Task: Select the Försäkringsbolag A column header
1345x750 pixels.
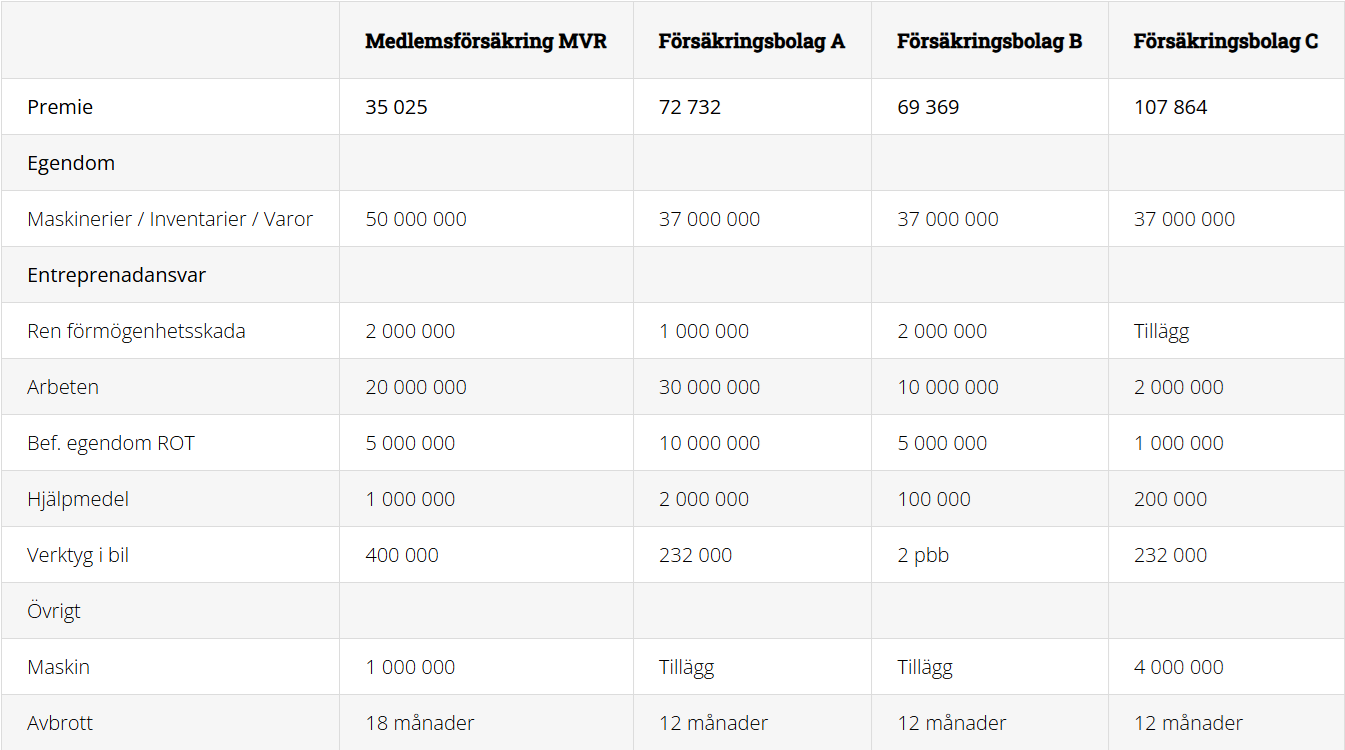Action: [752, 41]
